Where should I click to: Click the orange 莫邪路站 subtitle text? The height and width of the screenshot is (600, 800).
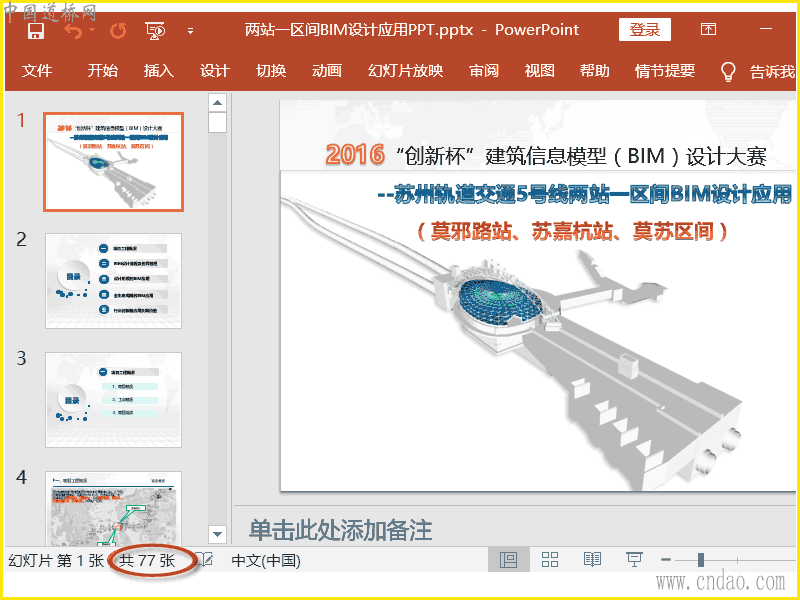tap(572, 232)
